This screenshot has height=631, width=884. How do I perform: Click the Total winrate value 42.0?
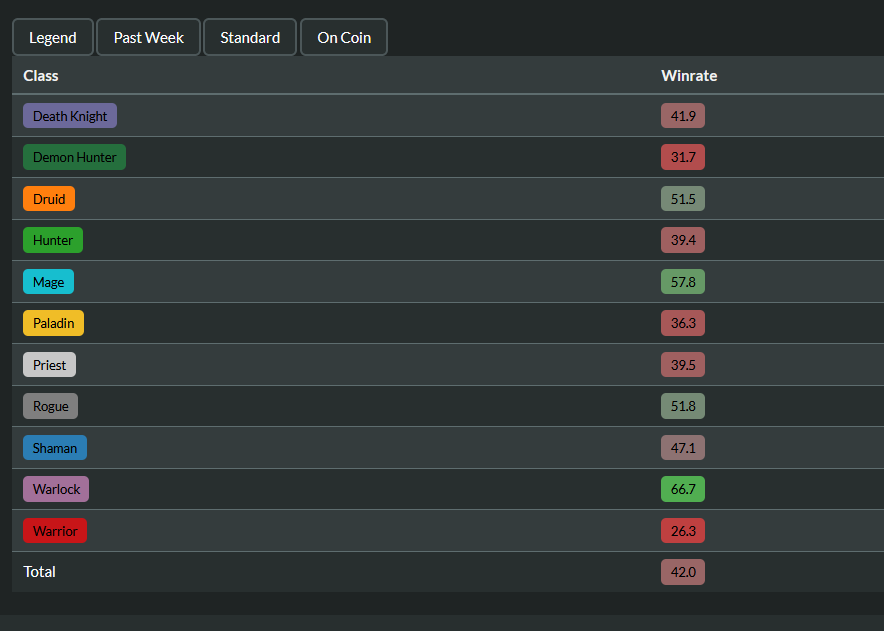click(x=683, y=572)
